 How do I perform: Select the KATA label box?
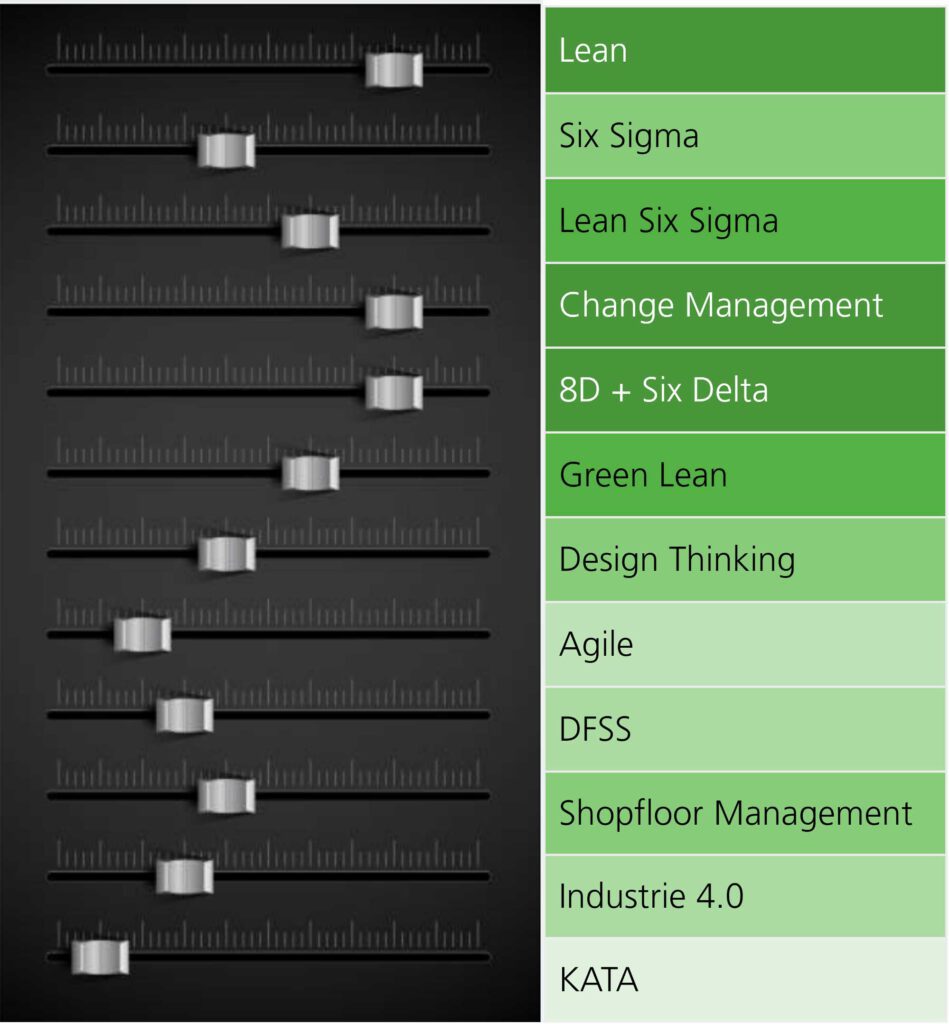745,980
